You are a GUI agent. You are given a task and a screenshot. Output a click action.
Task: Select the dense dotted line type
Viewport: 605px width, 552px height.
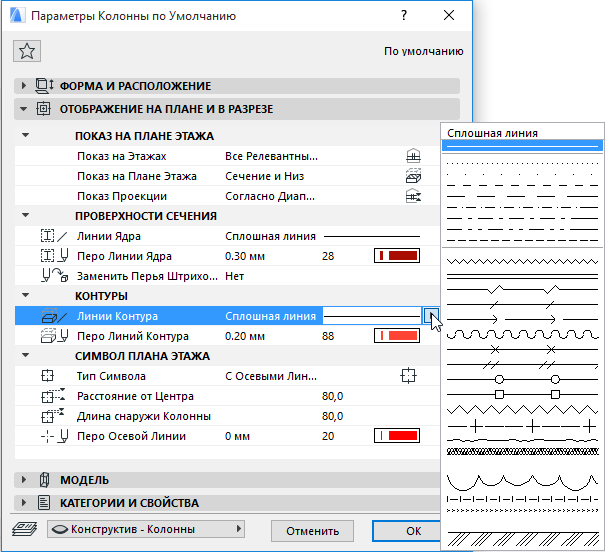click(x=522, y=164)
